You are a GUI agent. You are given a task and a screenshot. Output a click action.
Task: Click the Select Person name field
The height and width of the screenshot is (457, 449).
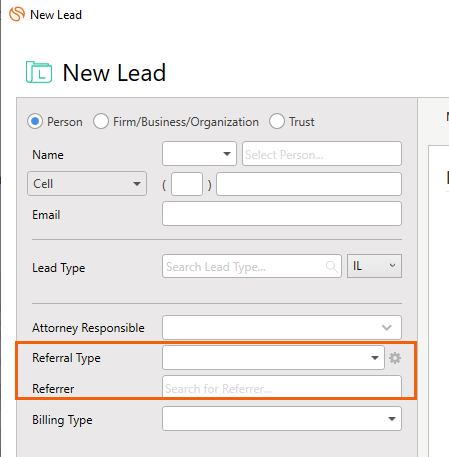point(322,154)
